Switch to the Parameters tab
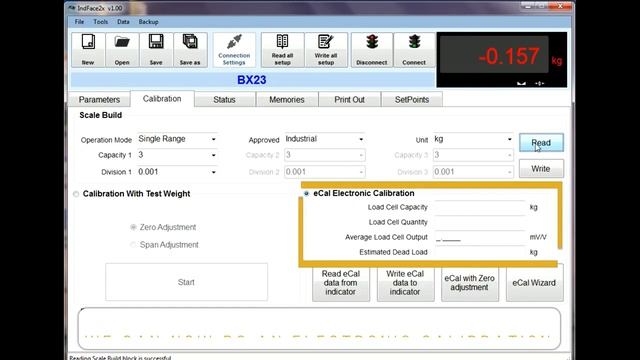640x360 pixels. click(99, 100)
